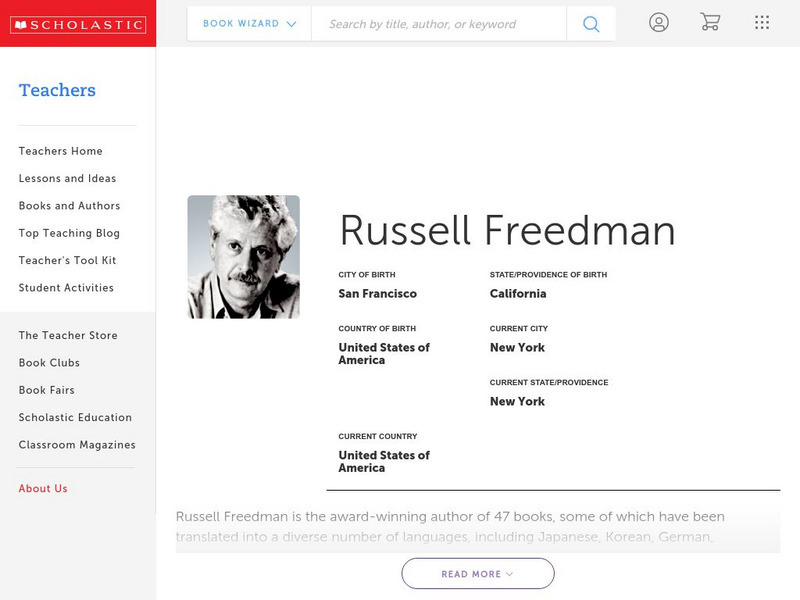Image resolution: width=800 pixels, height=600 pixels.
Task: Click the search magnifier icon
Action: pos(591,24)
